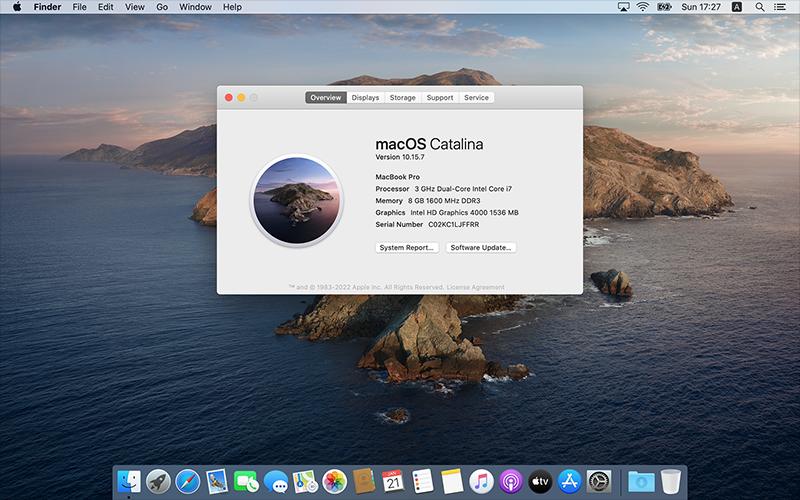The height and width of the screenshot is (500, 800).
Task: Open Photos pinwheel icon in dock
Action: click(335, 481)
